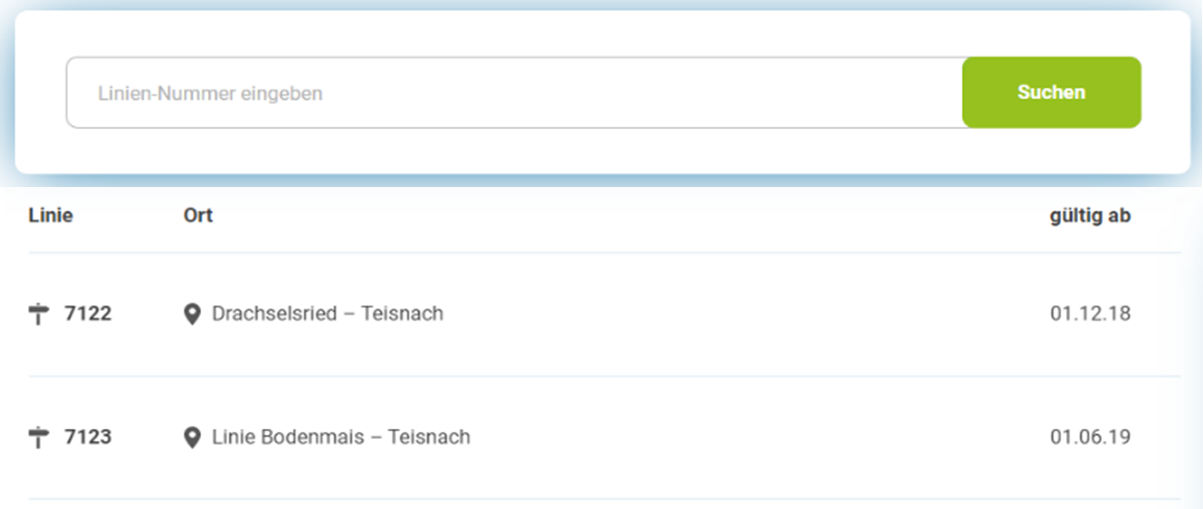Click the signpost icon beside line 7122

[39, 314]
